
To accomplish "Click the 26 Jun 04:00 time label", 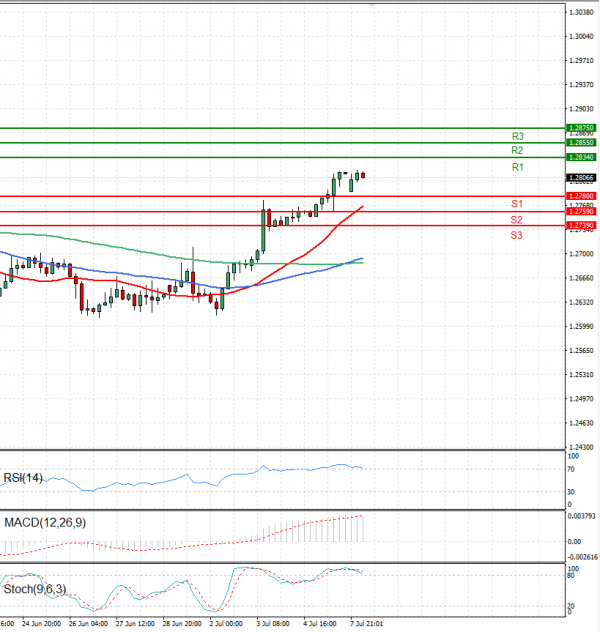I will [88, 624].
